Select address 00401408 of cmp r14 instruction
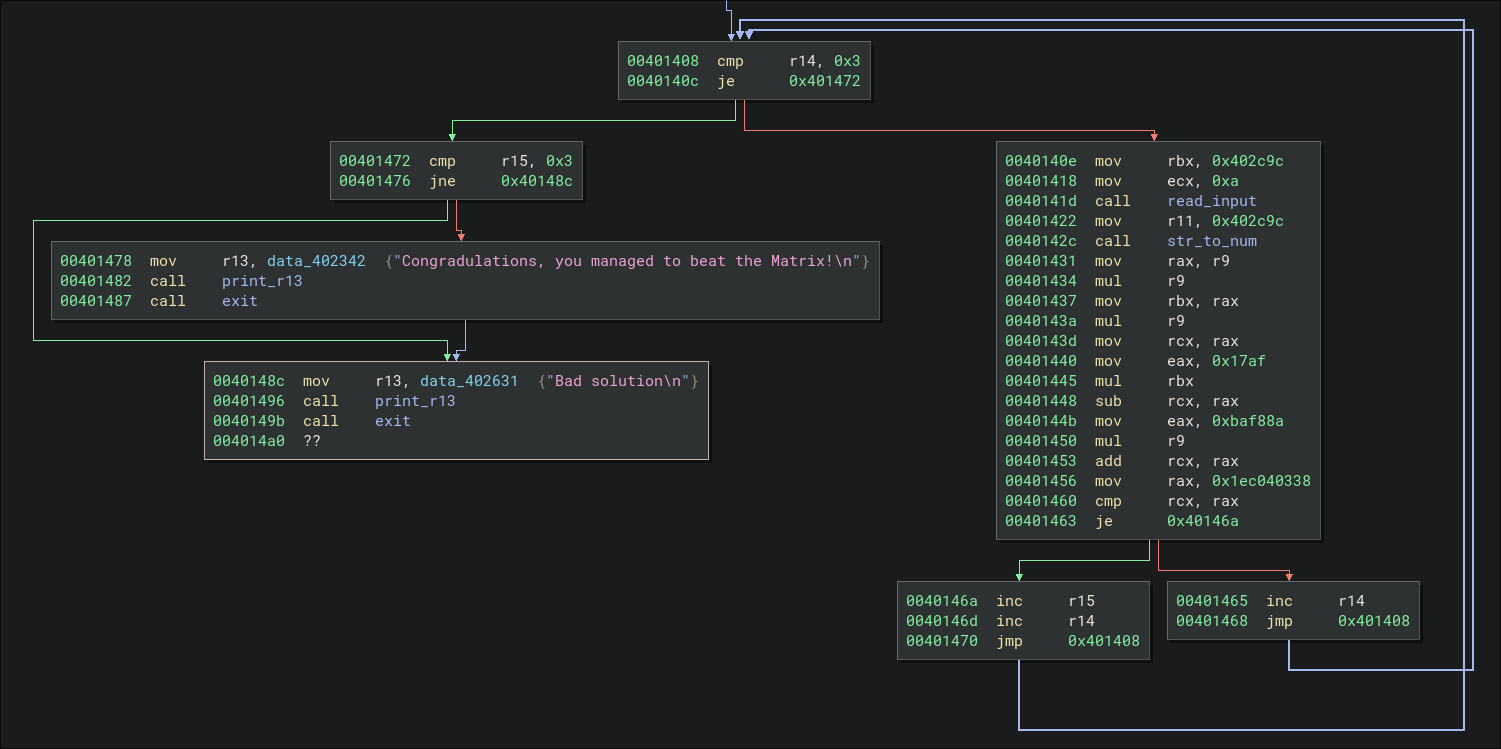This screenshot has width=1501, height=749. tap(662, 61)
